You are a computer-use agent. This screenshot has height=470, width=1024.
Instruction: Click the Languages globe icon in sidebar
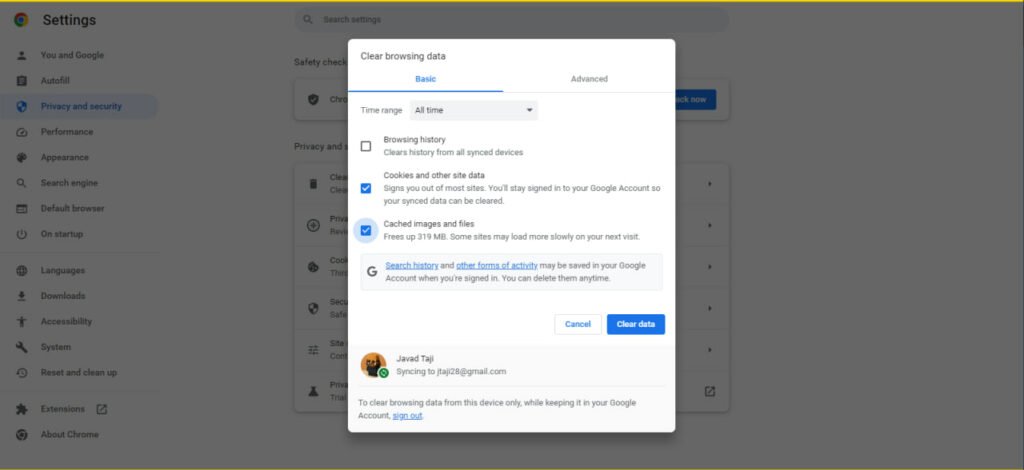21,271
